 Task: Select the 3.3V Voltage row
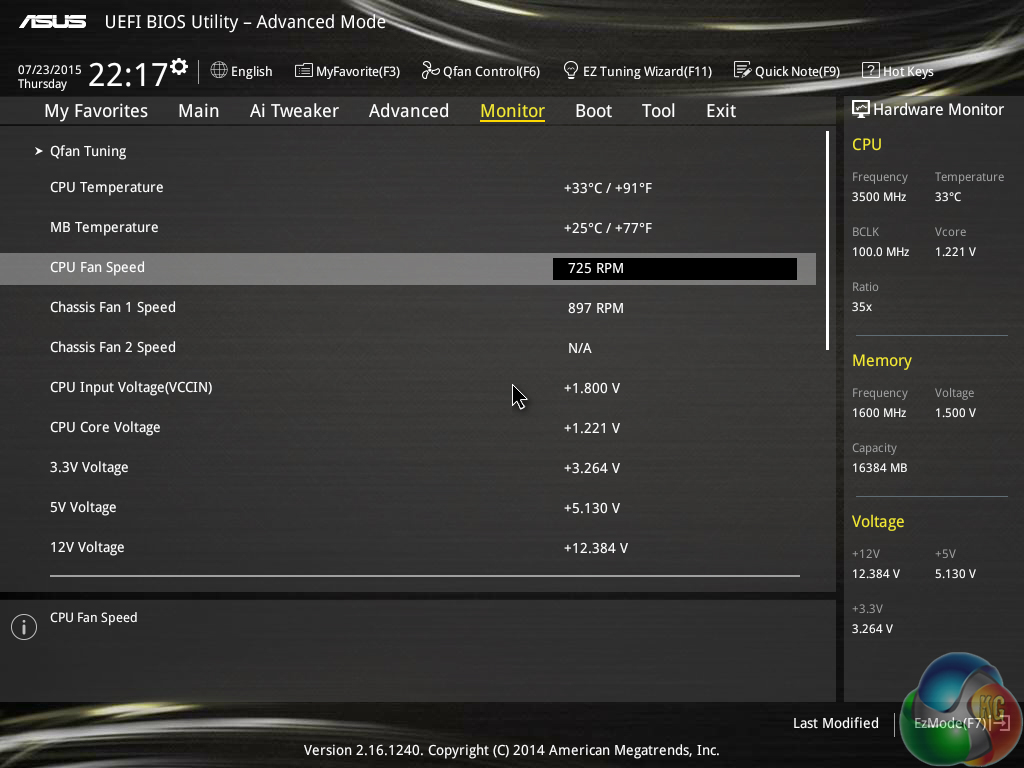[408, 468]
